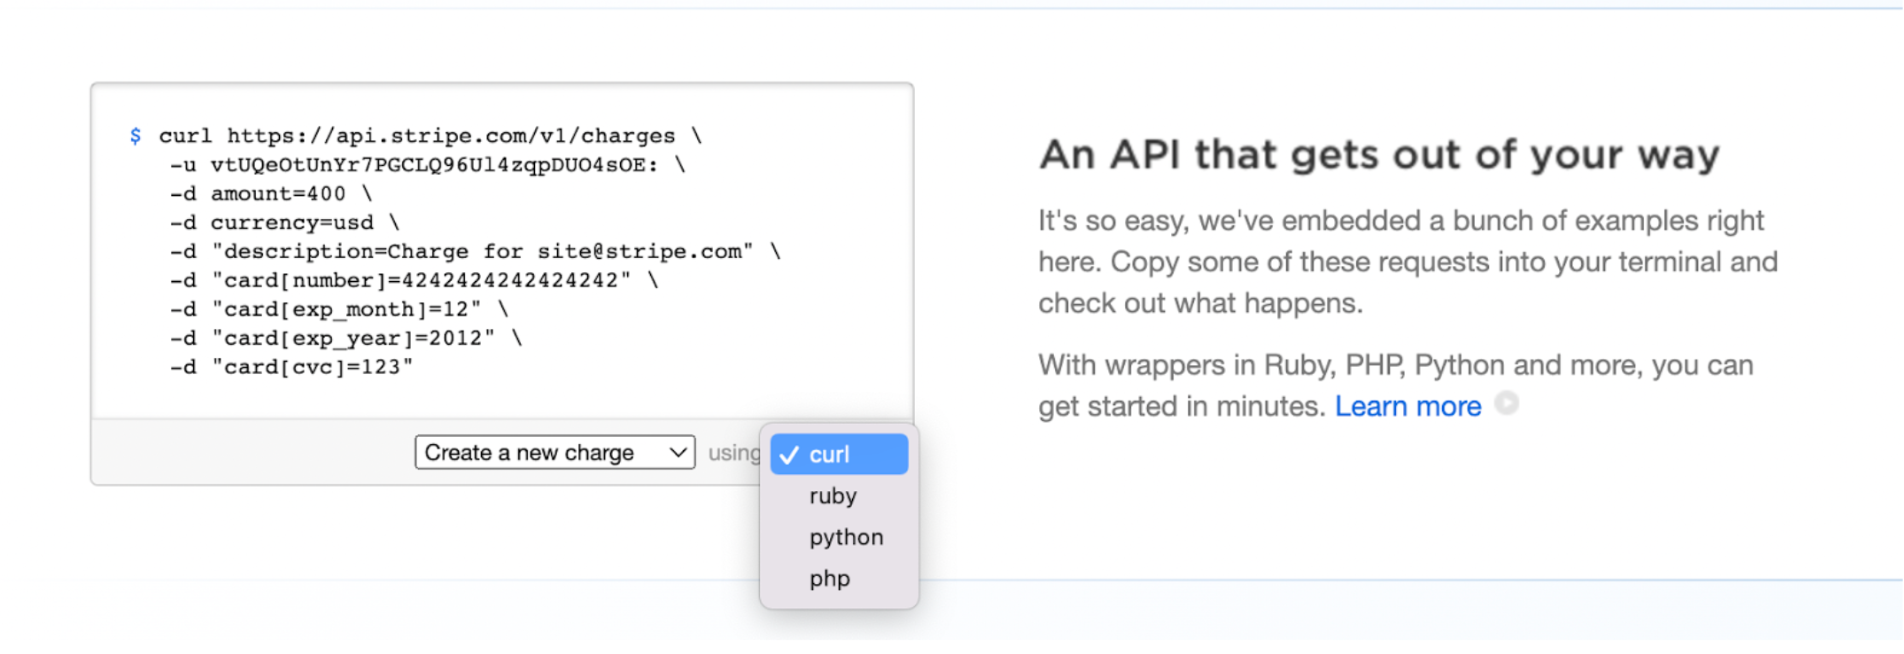Screen dimensions: 1904x654
Task: Choose python in the language list
Action: [846, 537]
